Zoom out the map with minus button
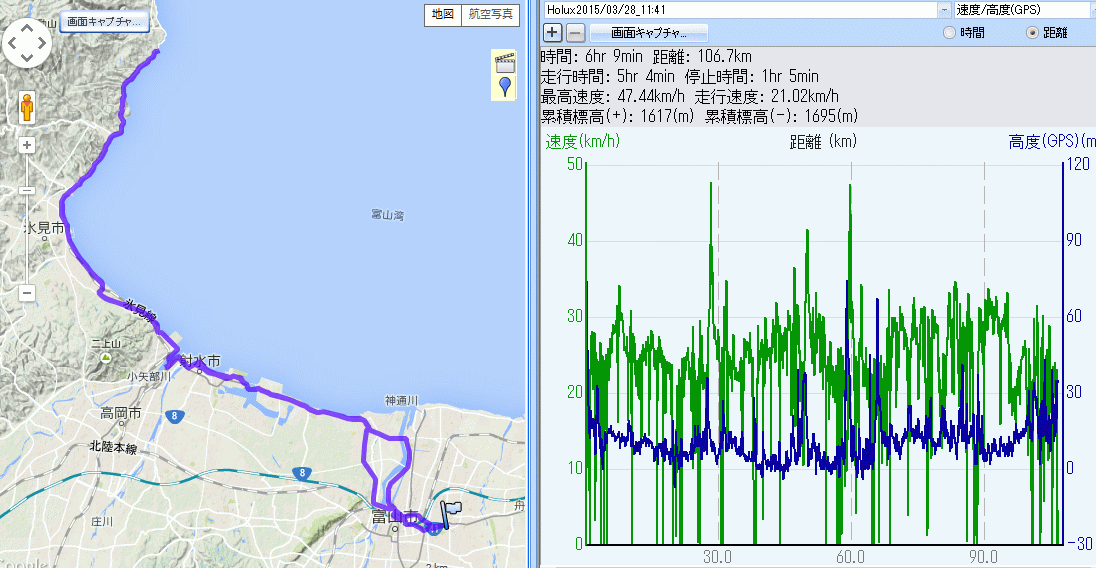The image size is (1096, 568). (27, 293)
